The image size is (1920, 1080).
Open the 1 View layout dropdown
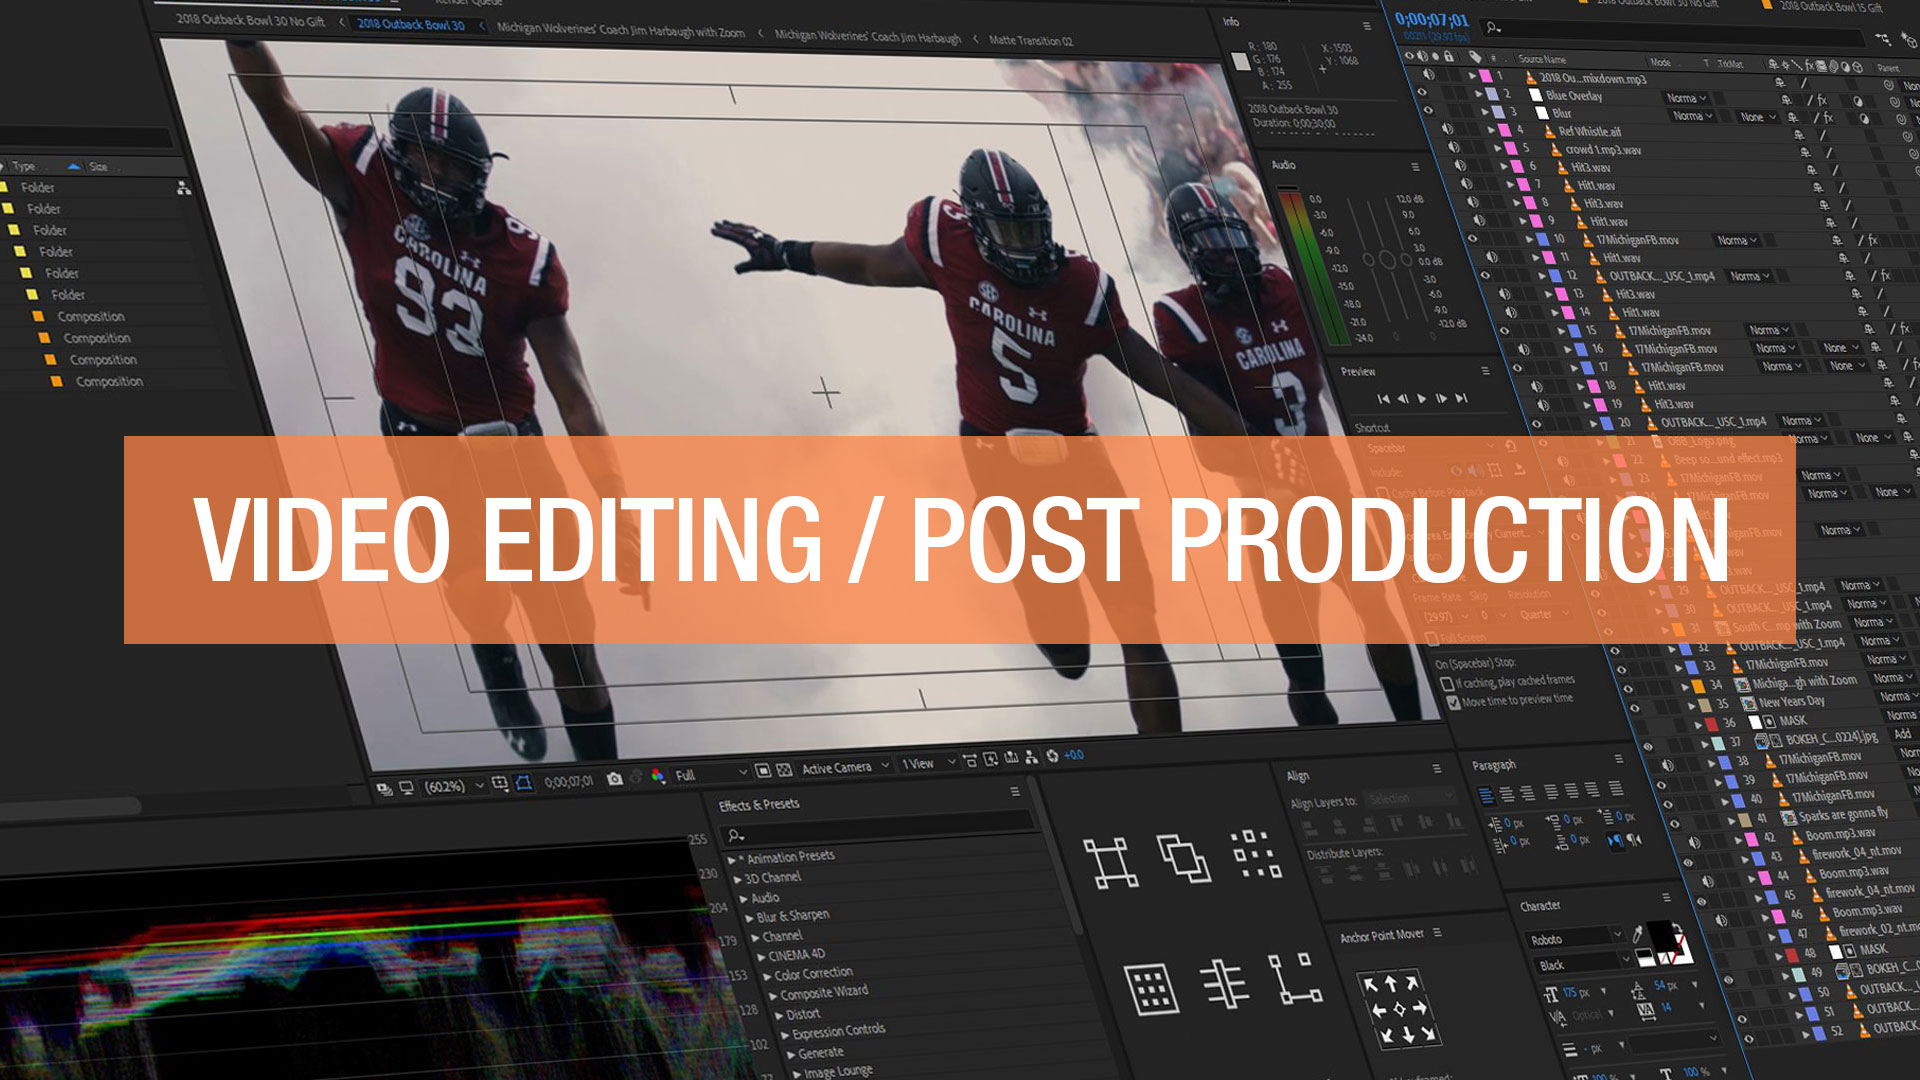[x=927, y=764]
